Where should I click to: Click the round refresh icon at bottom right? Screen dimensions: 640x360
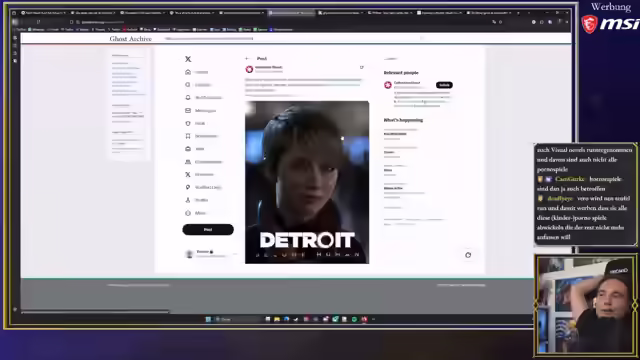(468, 255)
